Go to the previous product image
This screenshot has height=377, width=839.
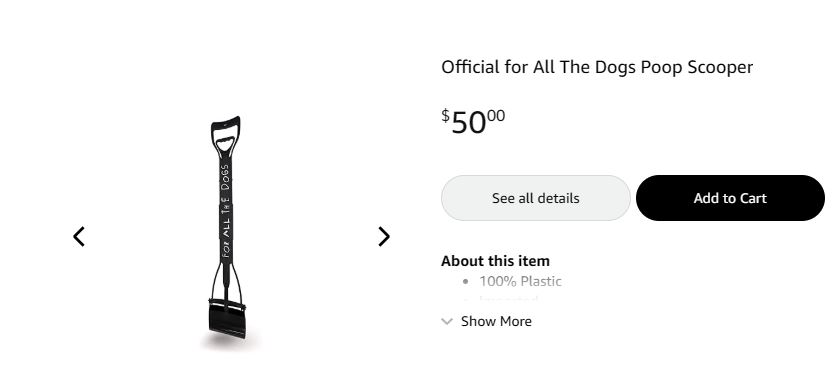(x=79, y=236)
